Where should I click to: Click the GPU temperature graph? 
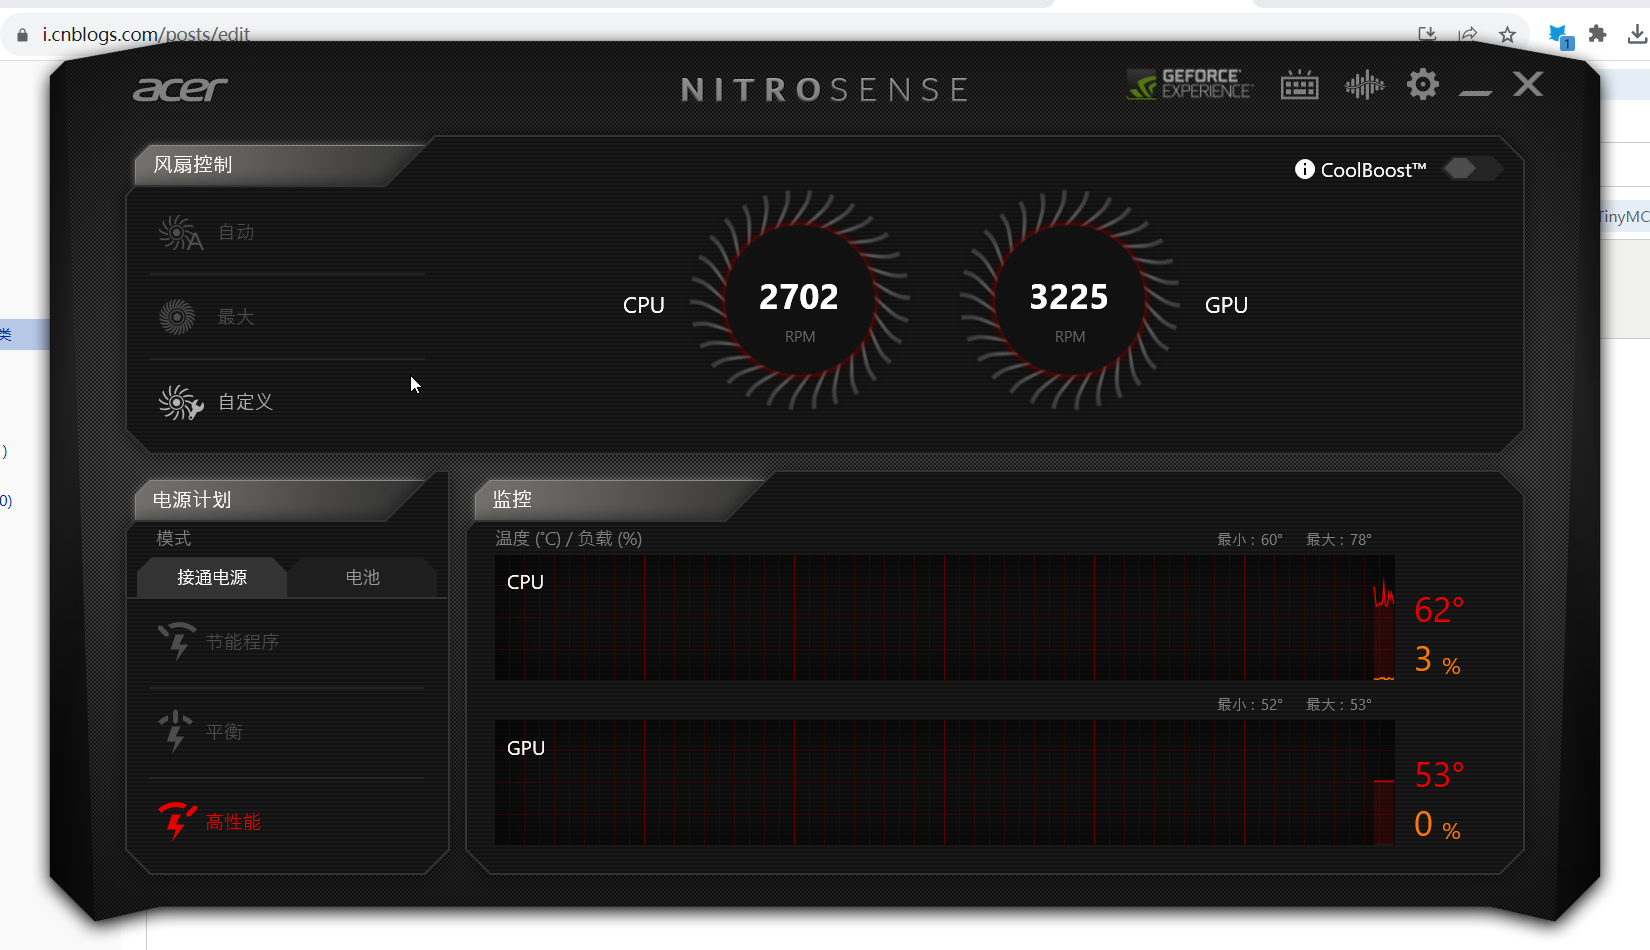(945, 782)
